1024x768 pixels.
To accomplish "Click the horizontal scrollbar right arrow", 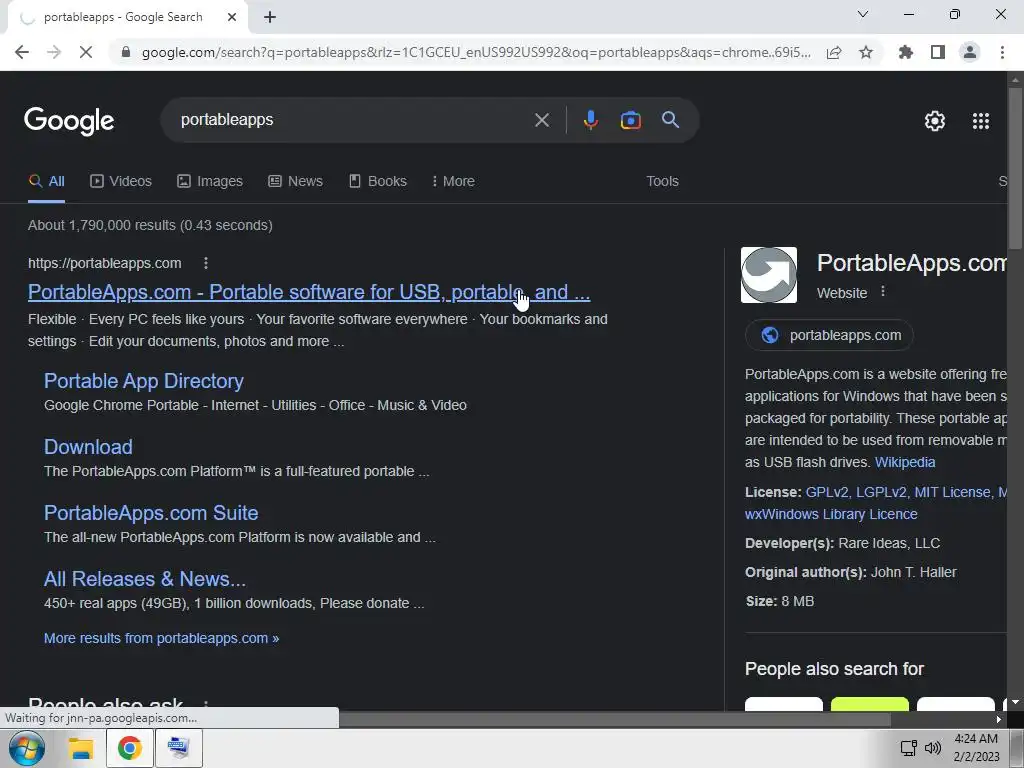I will click(999, 719).
